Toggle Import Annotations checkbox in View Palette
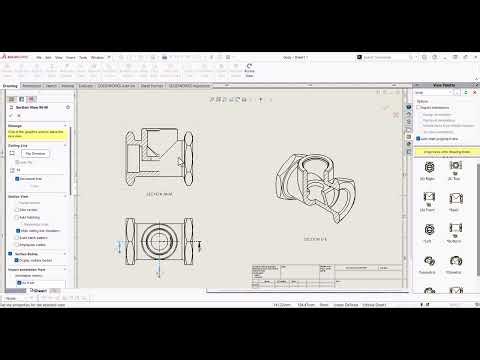The image size is (480, 360). (418, 107)
